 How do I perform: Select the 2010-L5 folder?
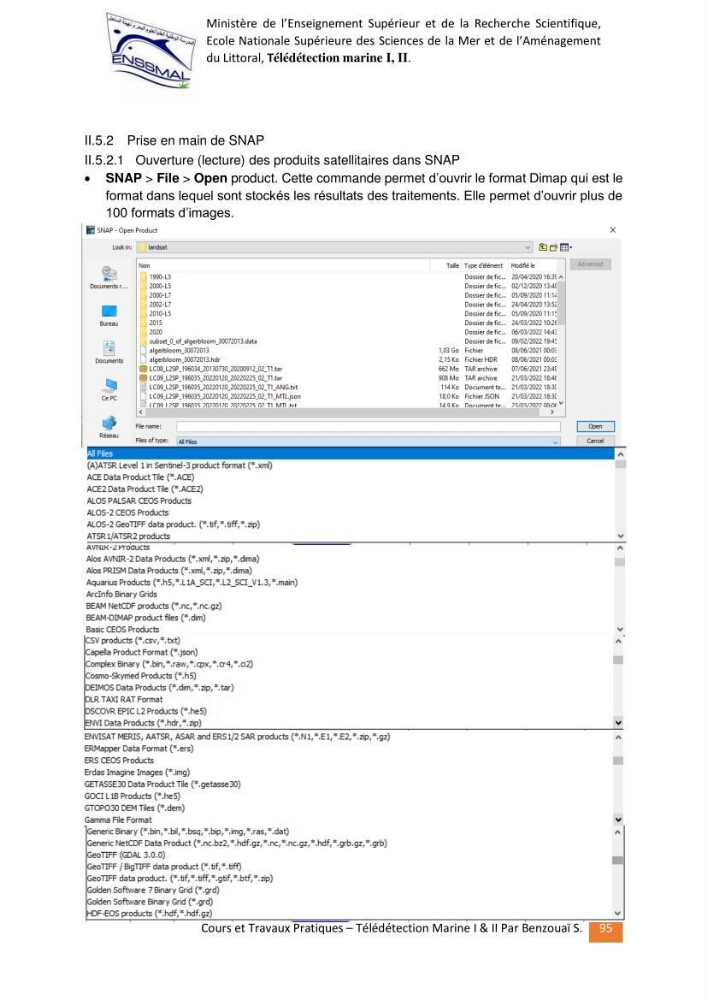(x=160, y=314)
